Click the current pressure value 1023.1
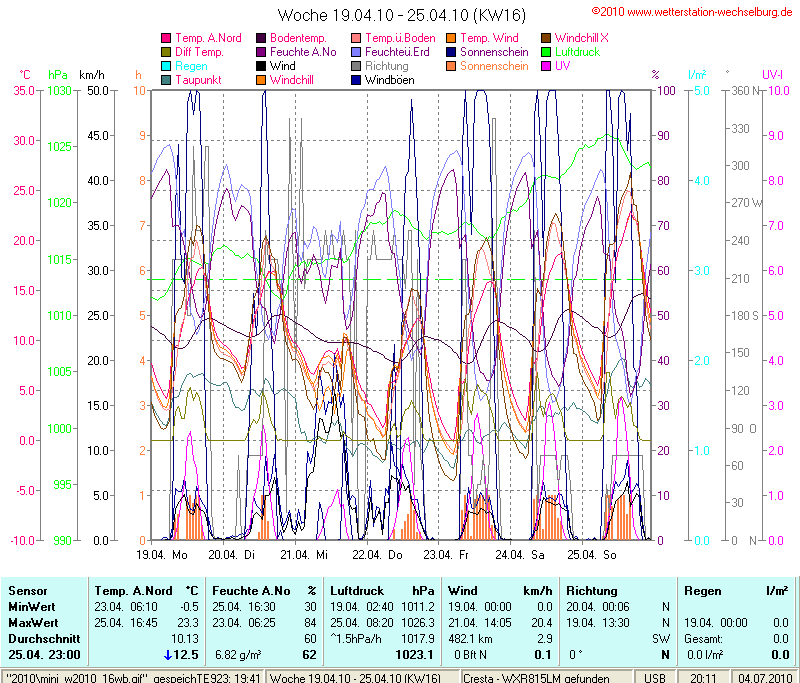The image size is (800, 683). [x=414, y=654]
